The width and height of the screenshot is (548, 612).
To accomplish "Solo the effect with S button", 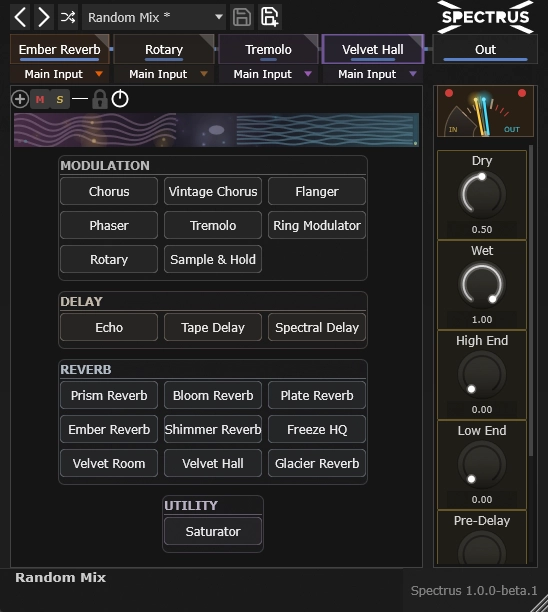I will tap(60, 99).
